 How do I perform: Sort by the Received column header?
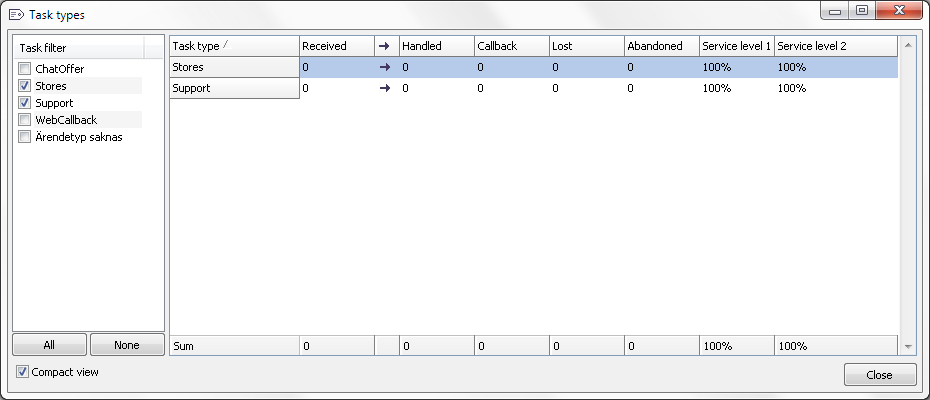coord(335,46)
